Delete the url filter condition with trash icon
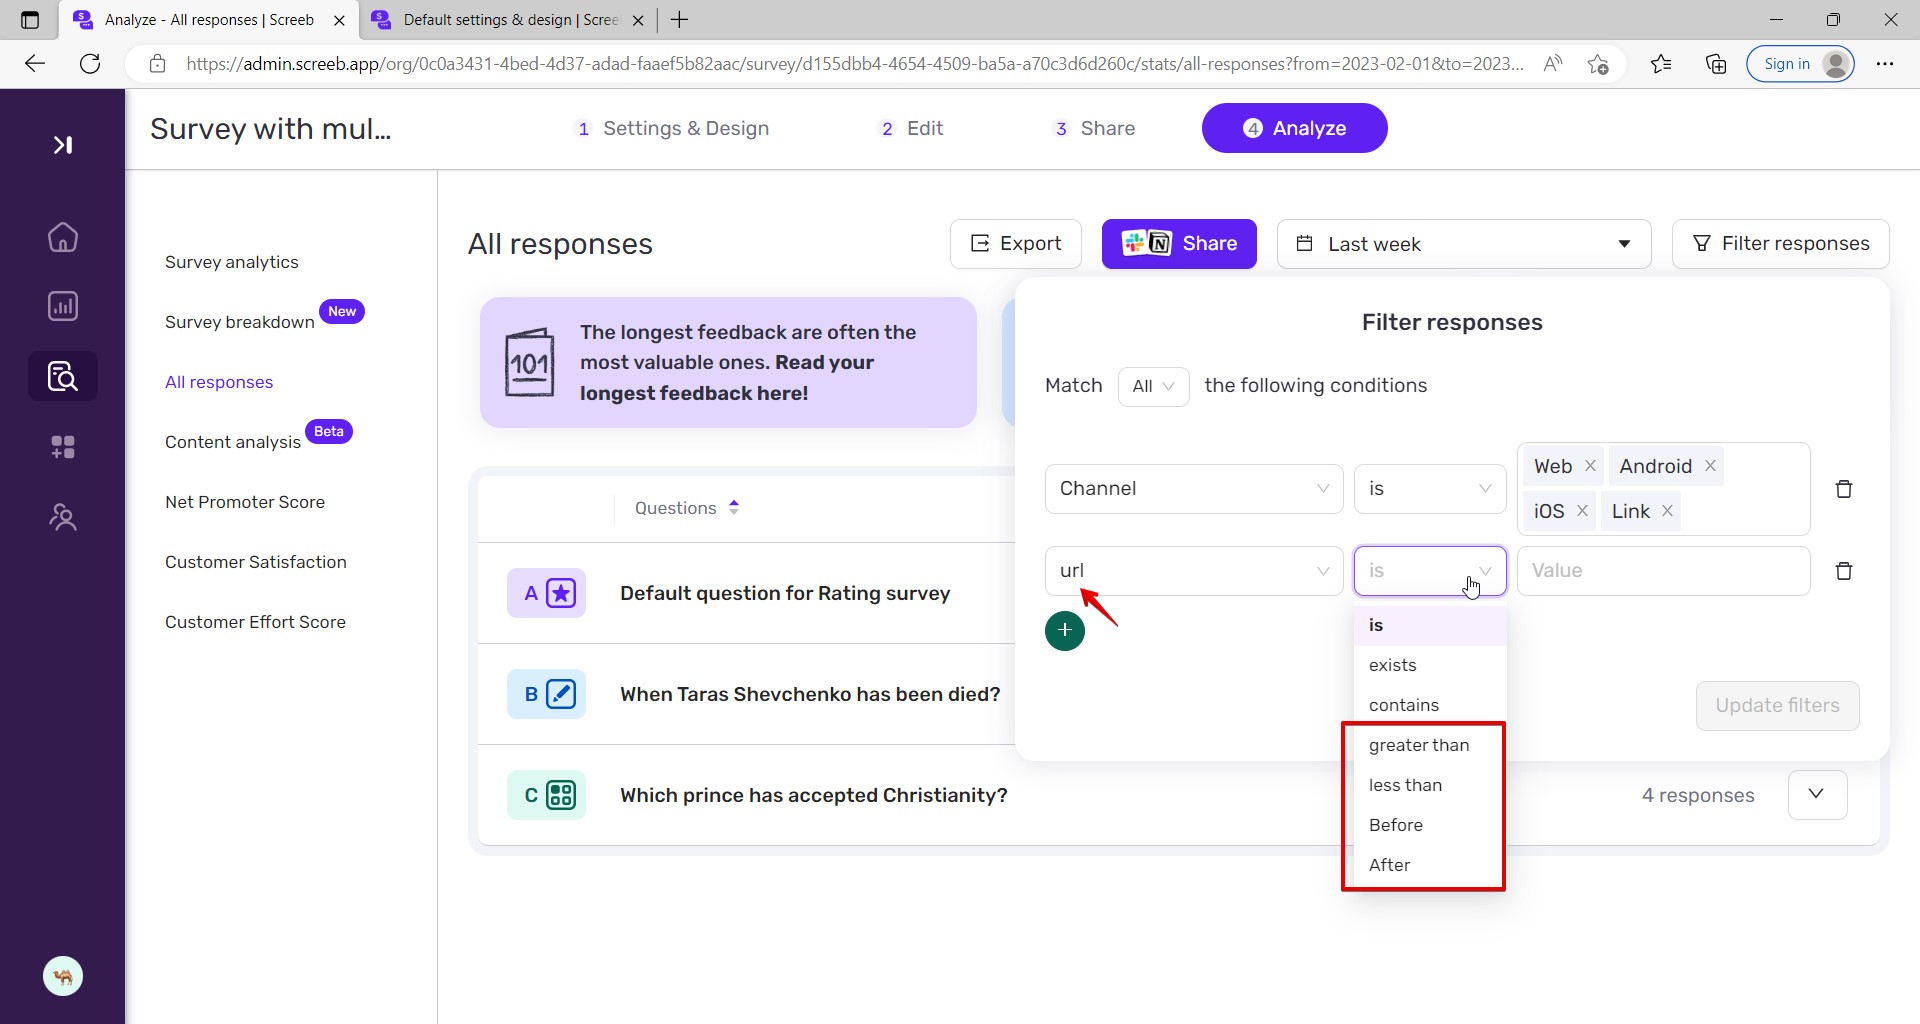 1844,571
